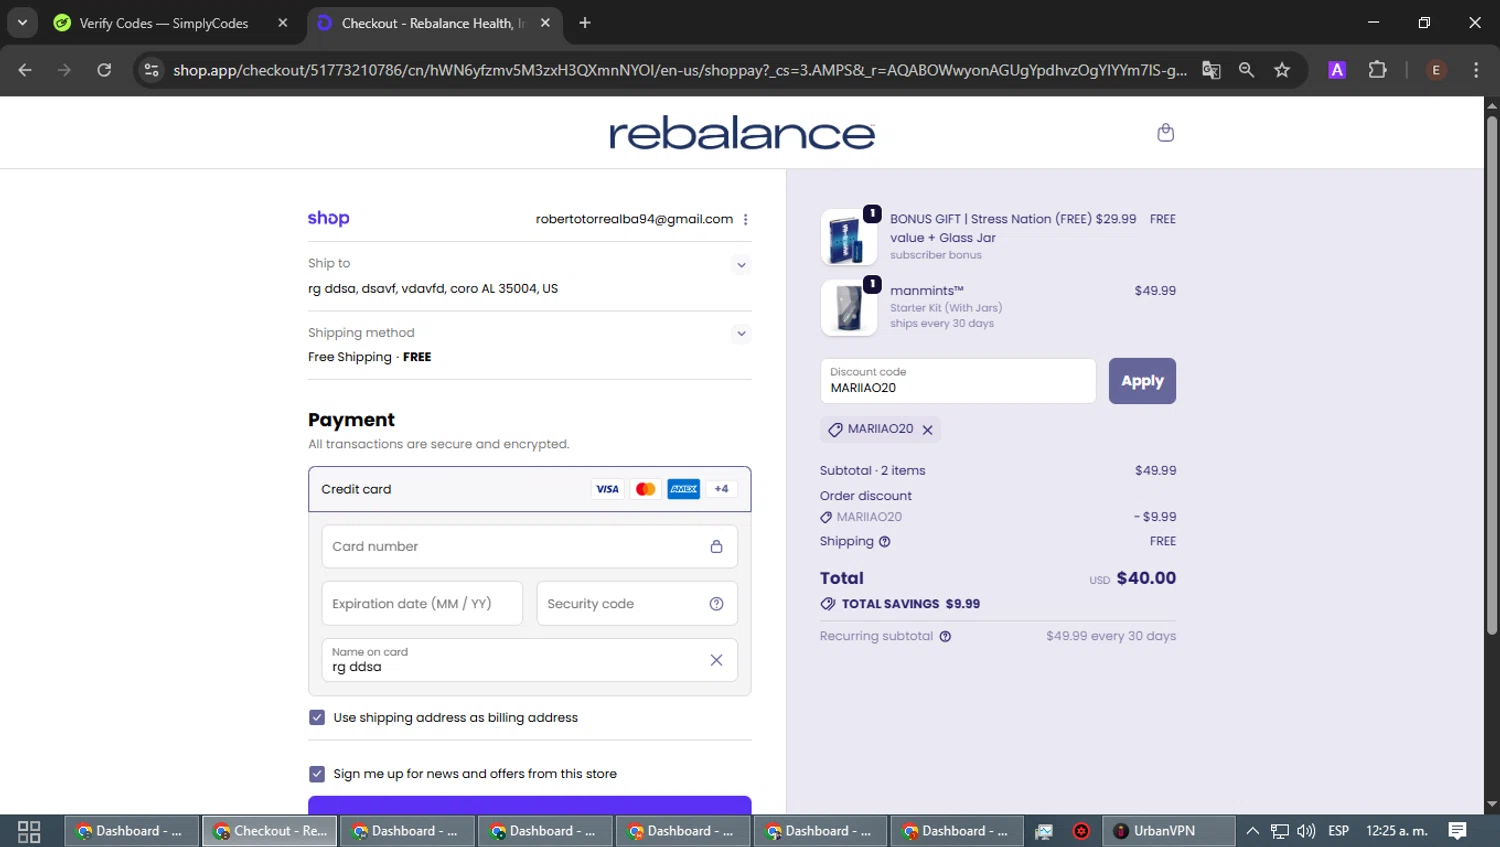Open the purple A extension icon

coord(1337,70)
